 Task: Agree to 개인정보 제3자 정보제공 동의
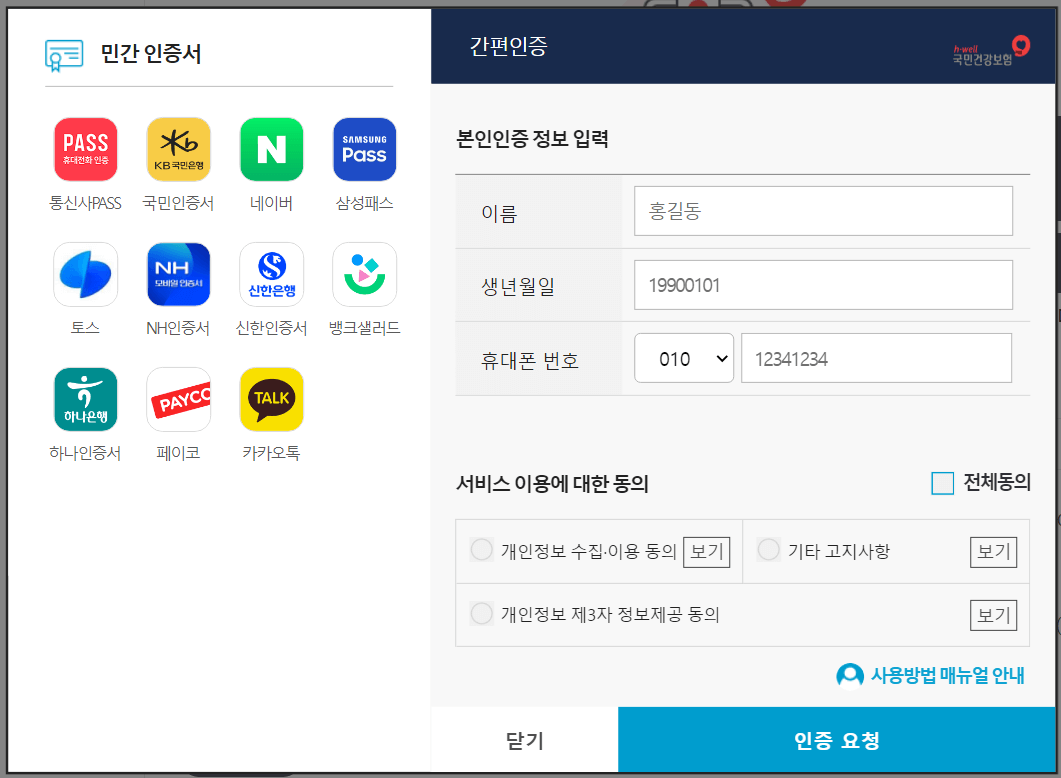point(482,614)
